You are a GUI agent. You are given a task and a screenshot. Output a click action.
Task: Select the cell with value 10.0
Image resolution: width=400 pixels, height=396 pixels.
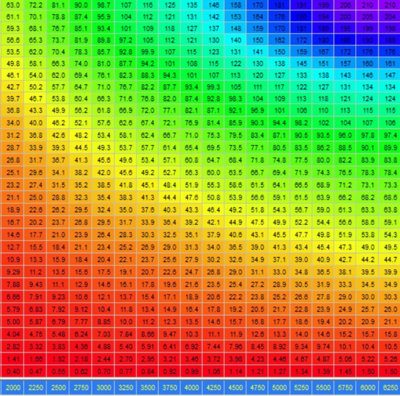click(126, 322)
